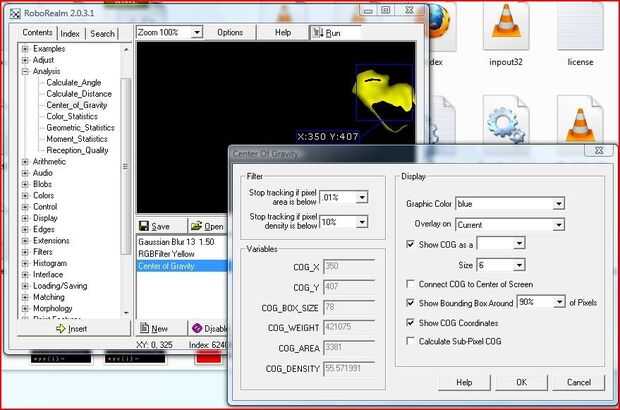Click the COG_DENSITY value field
620x410 pixels.
349,368
